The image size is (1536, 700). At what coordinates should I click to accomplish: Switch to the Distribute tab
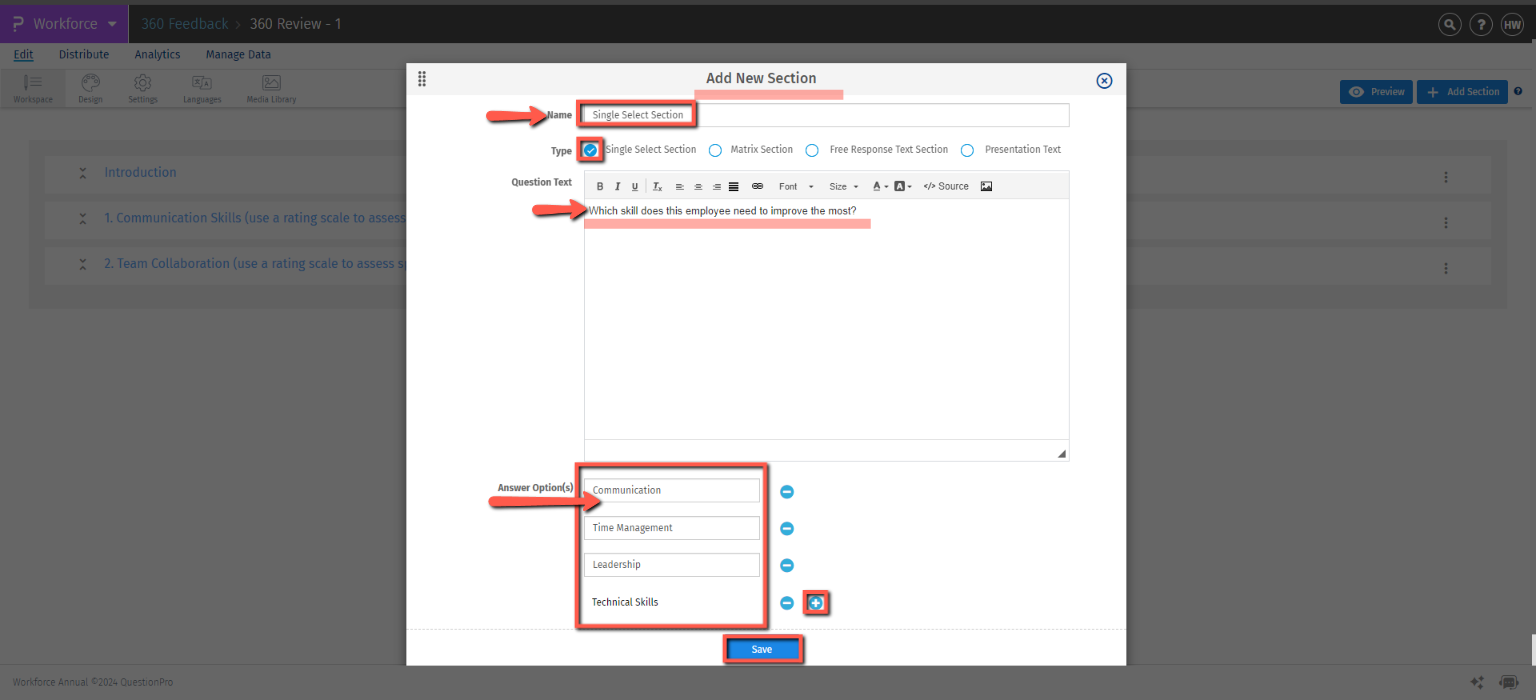[x=84, y=54]
